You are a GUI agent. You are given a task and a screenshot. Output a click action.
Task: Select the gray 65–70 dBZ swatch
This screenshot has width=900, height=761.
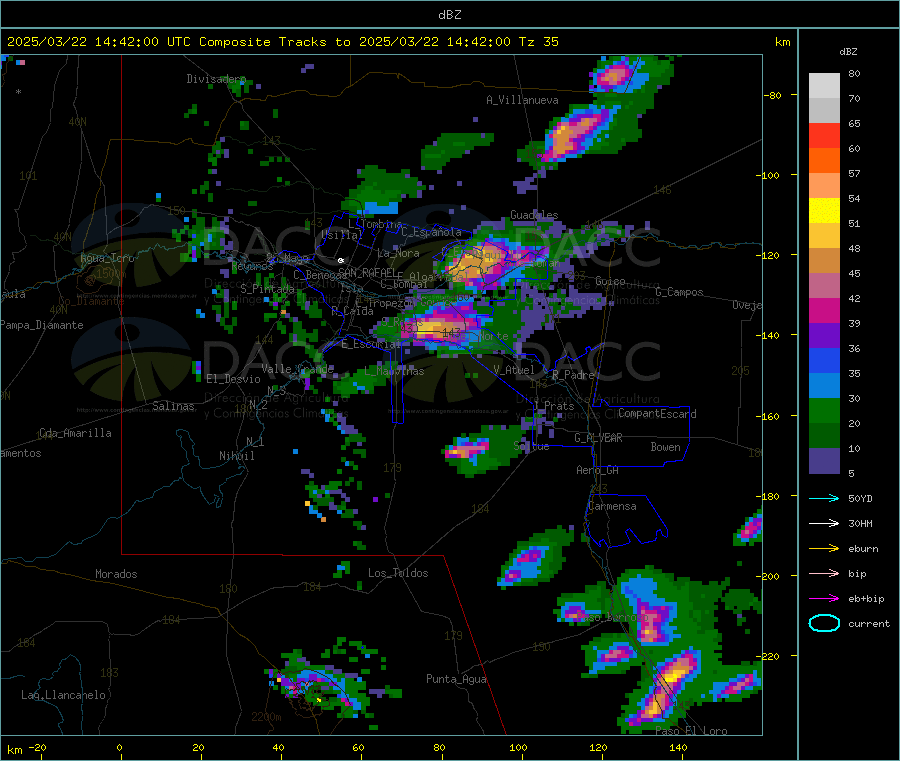point(824,111)
